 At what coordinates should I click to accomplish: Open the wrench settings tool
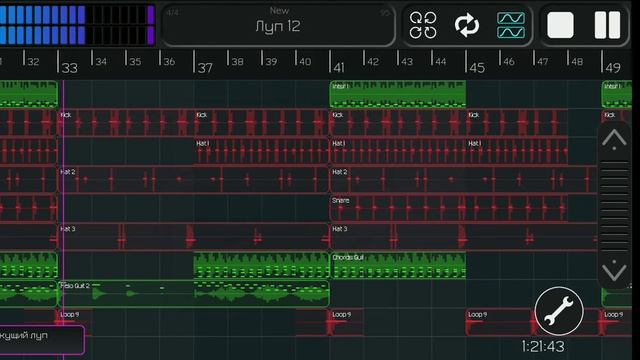click(559, 311)
